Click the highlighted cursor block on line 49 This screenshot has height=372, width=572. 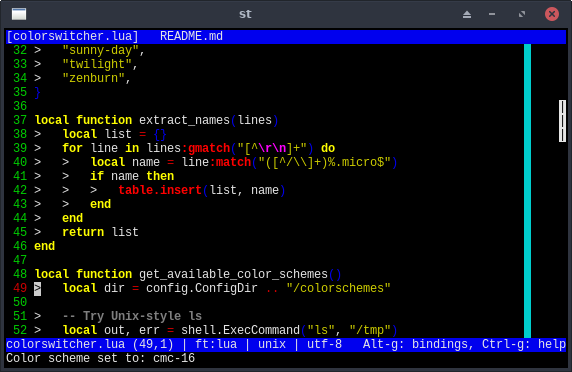click(38, 288)
